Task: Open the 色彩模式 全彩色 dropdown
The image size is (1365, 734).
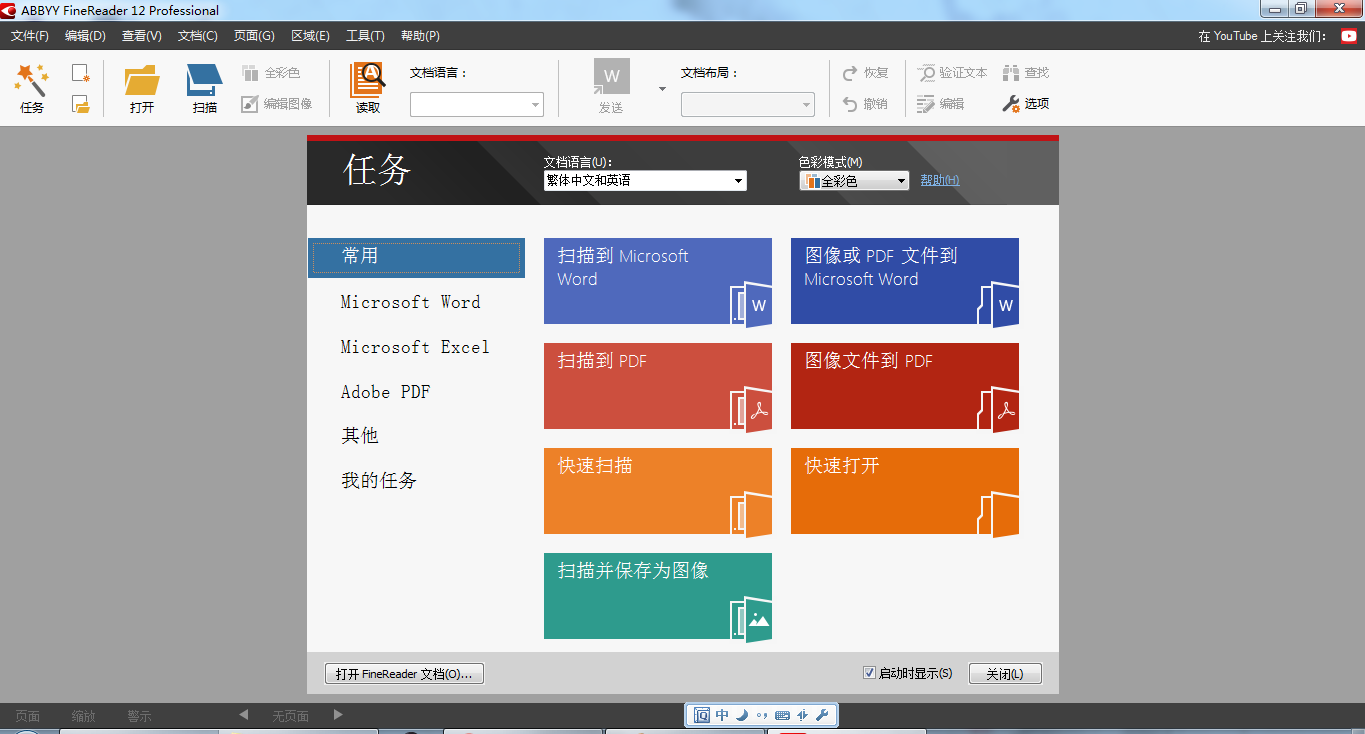Action: click(x=854, y=181)
